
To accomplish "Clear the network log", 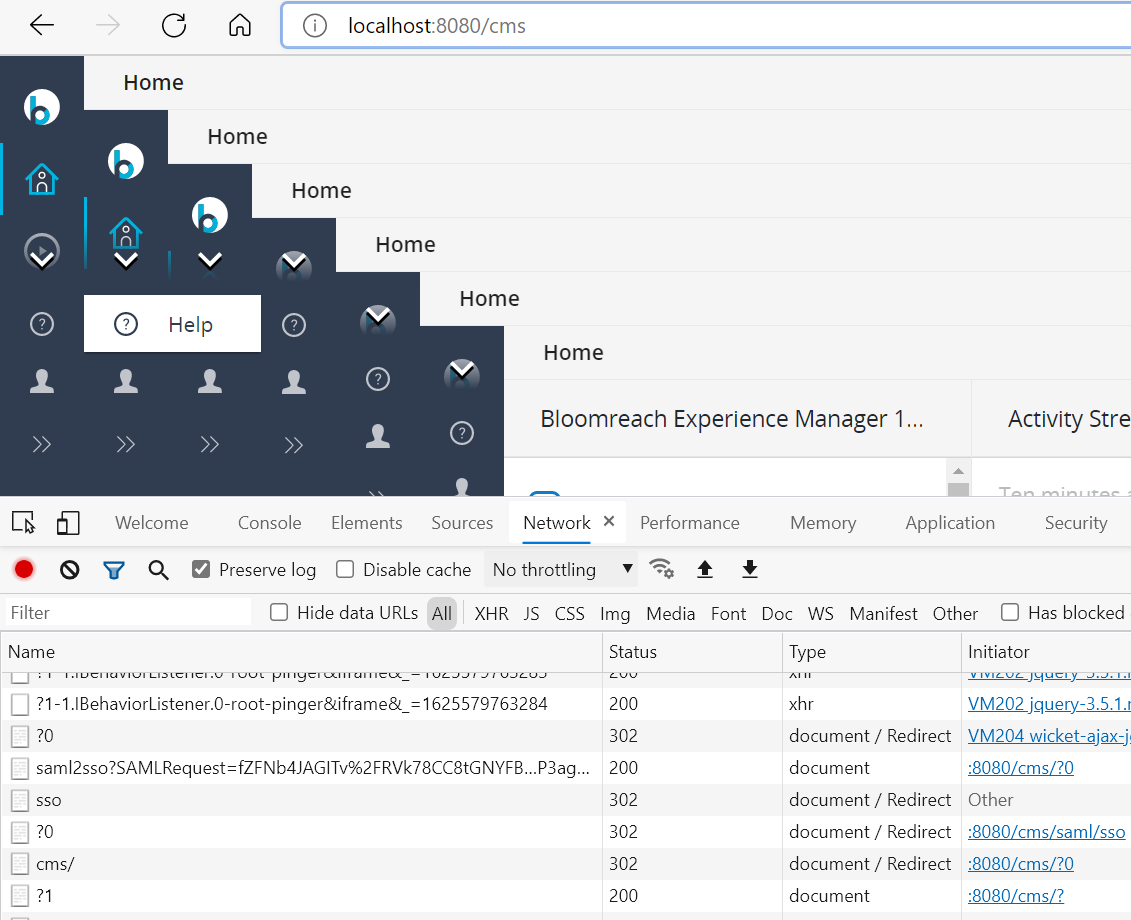I will 69,570.
